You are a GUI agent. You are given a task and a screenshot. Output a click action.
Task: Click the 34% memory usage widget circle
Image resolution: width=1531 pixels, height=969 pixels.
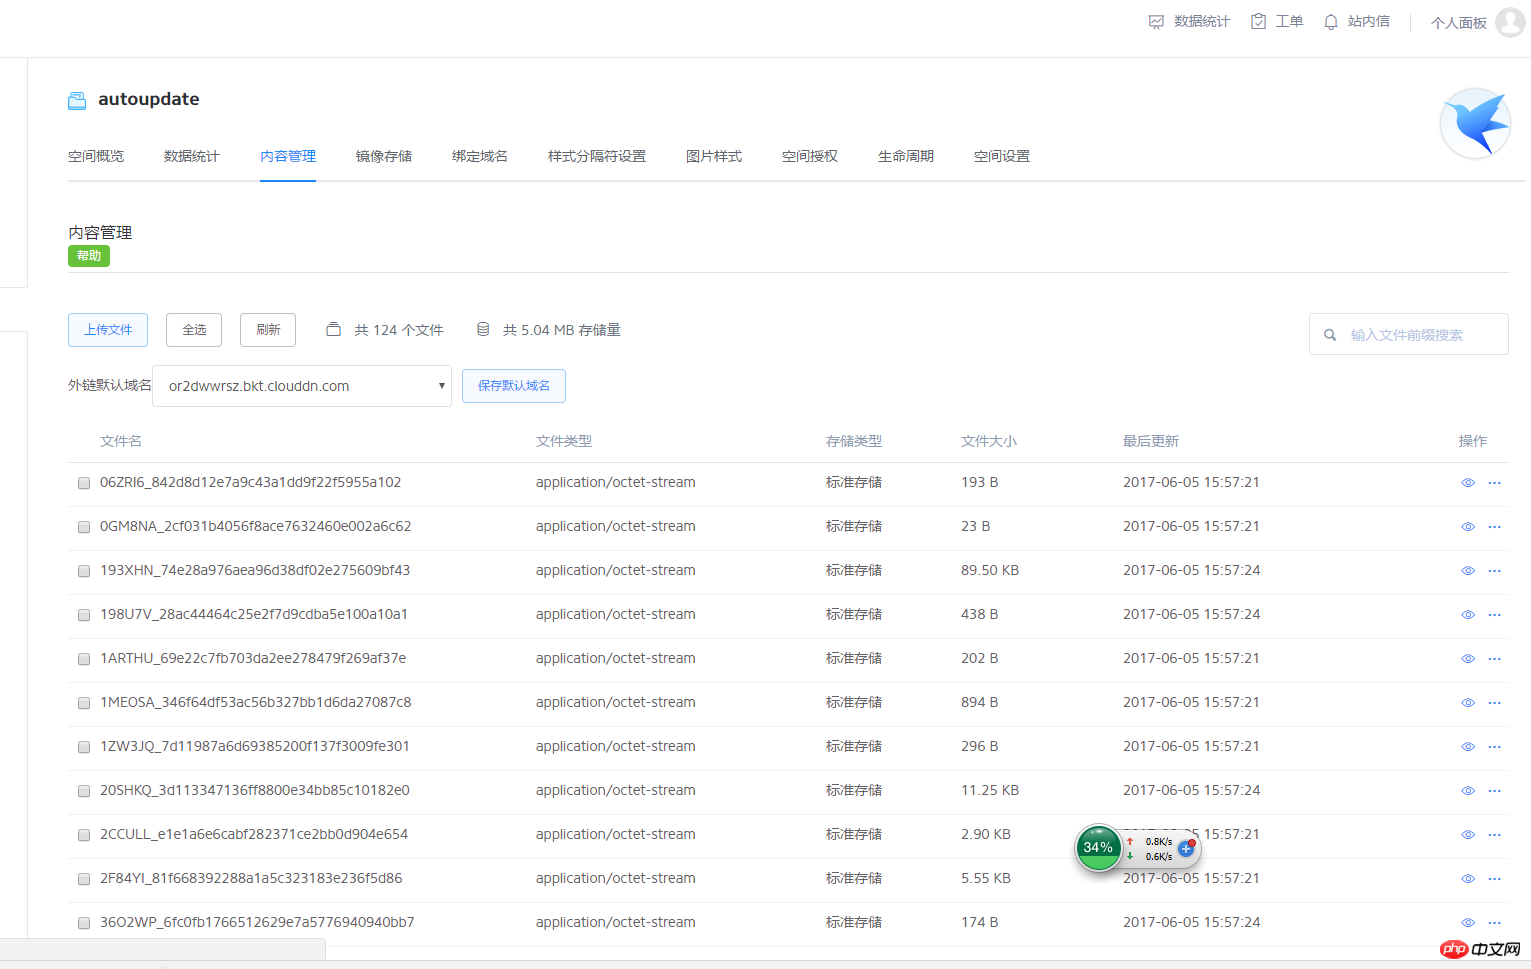pos(1099,848)
